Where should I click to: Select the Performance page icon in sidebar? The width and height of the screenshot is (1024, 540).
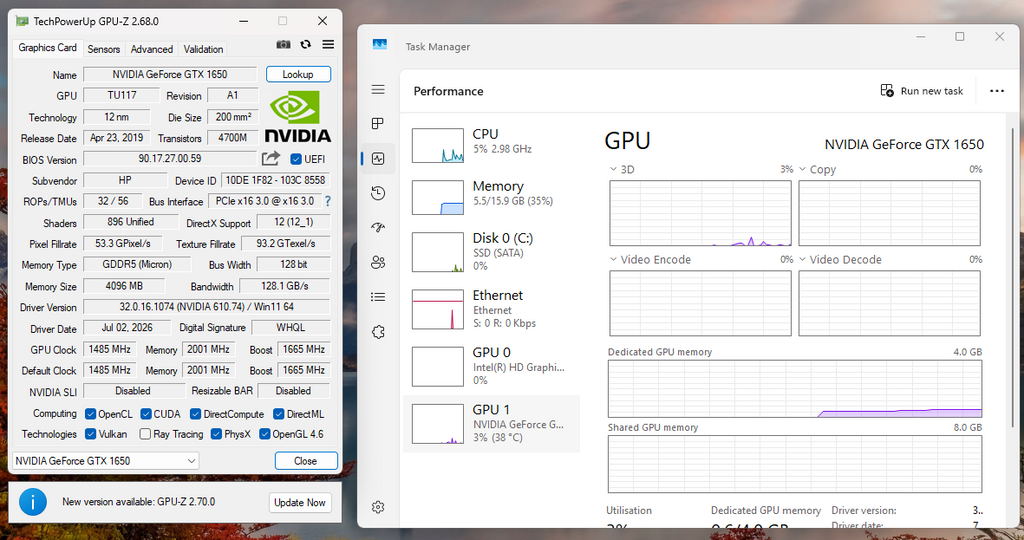(378, 159)
